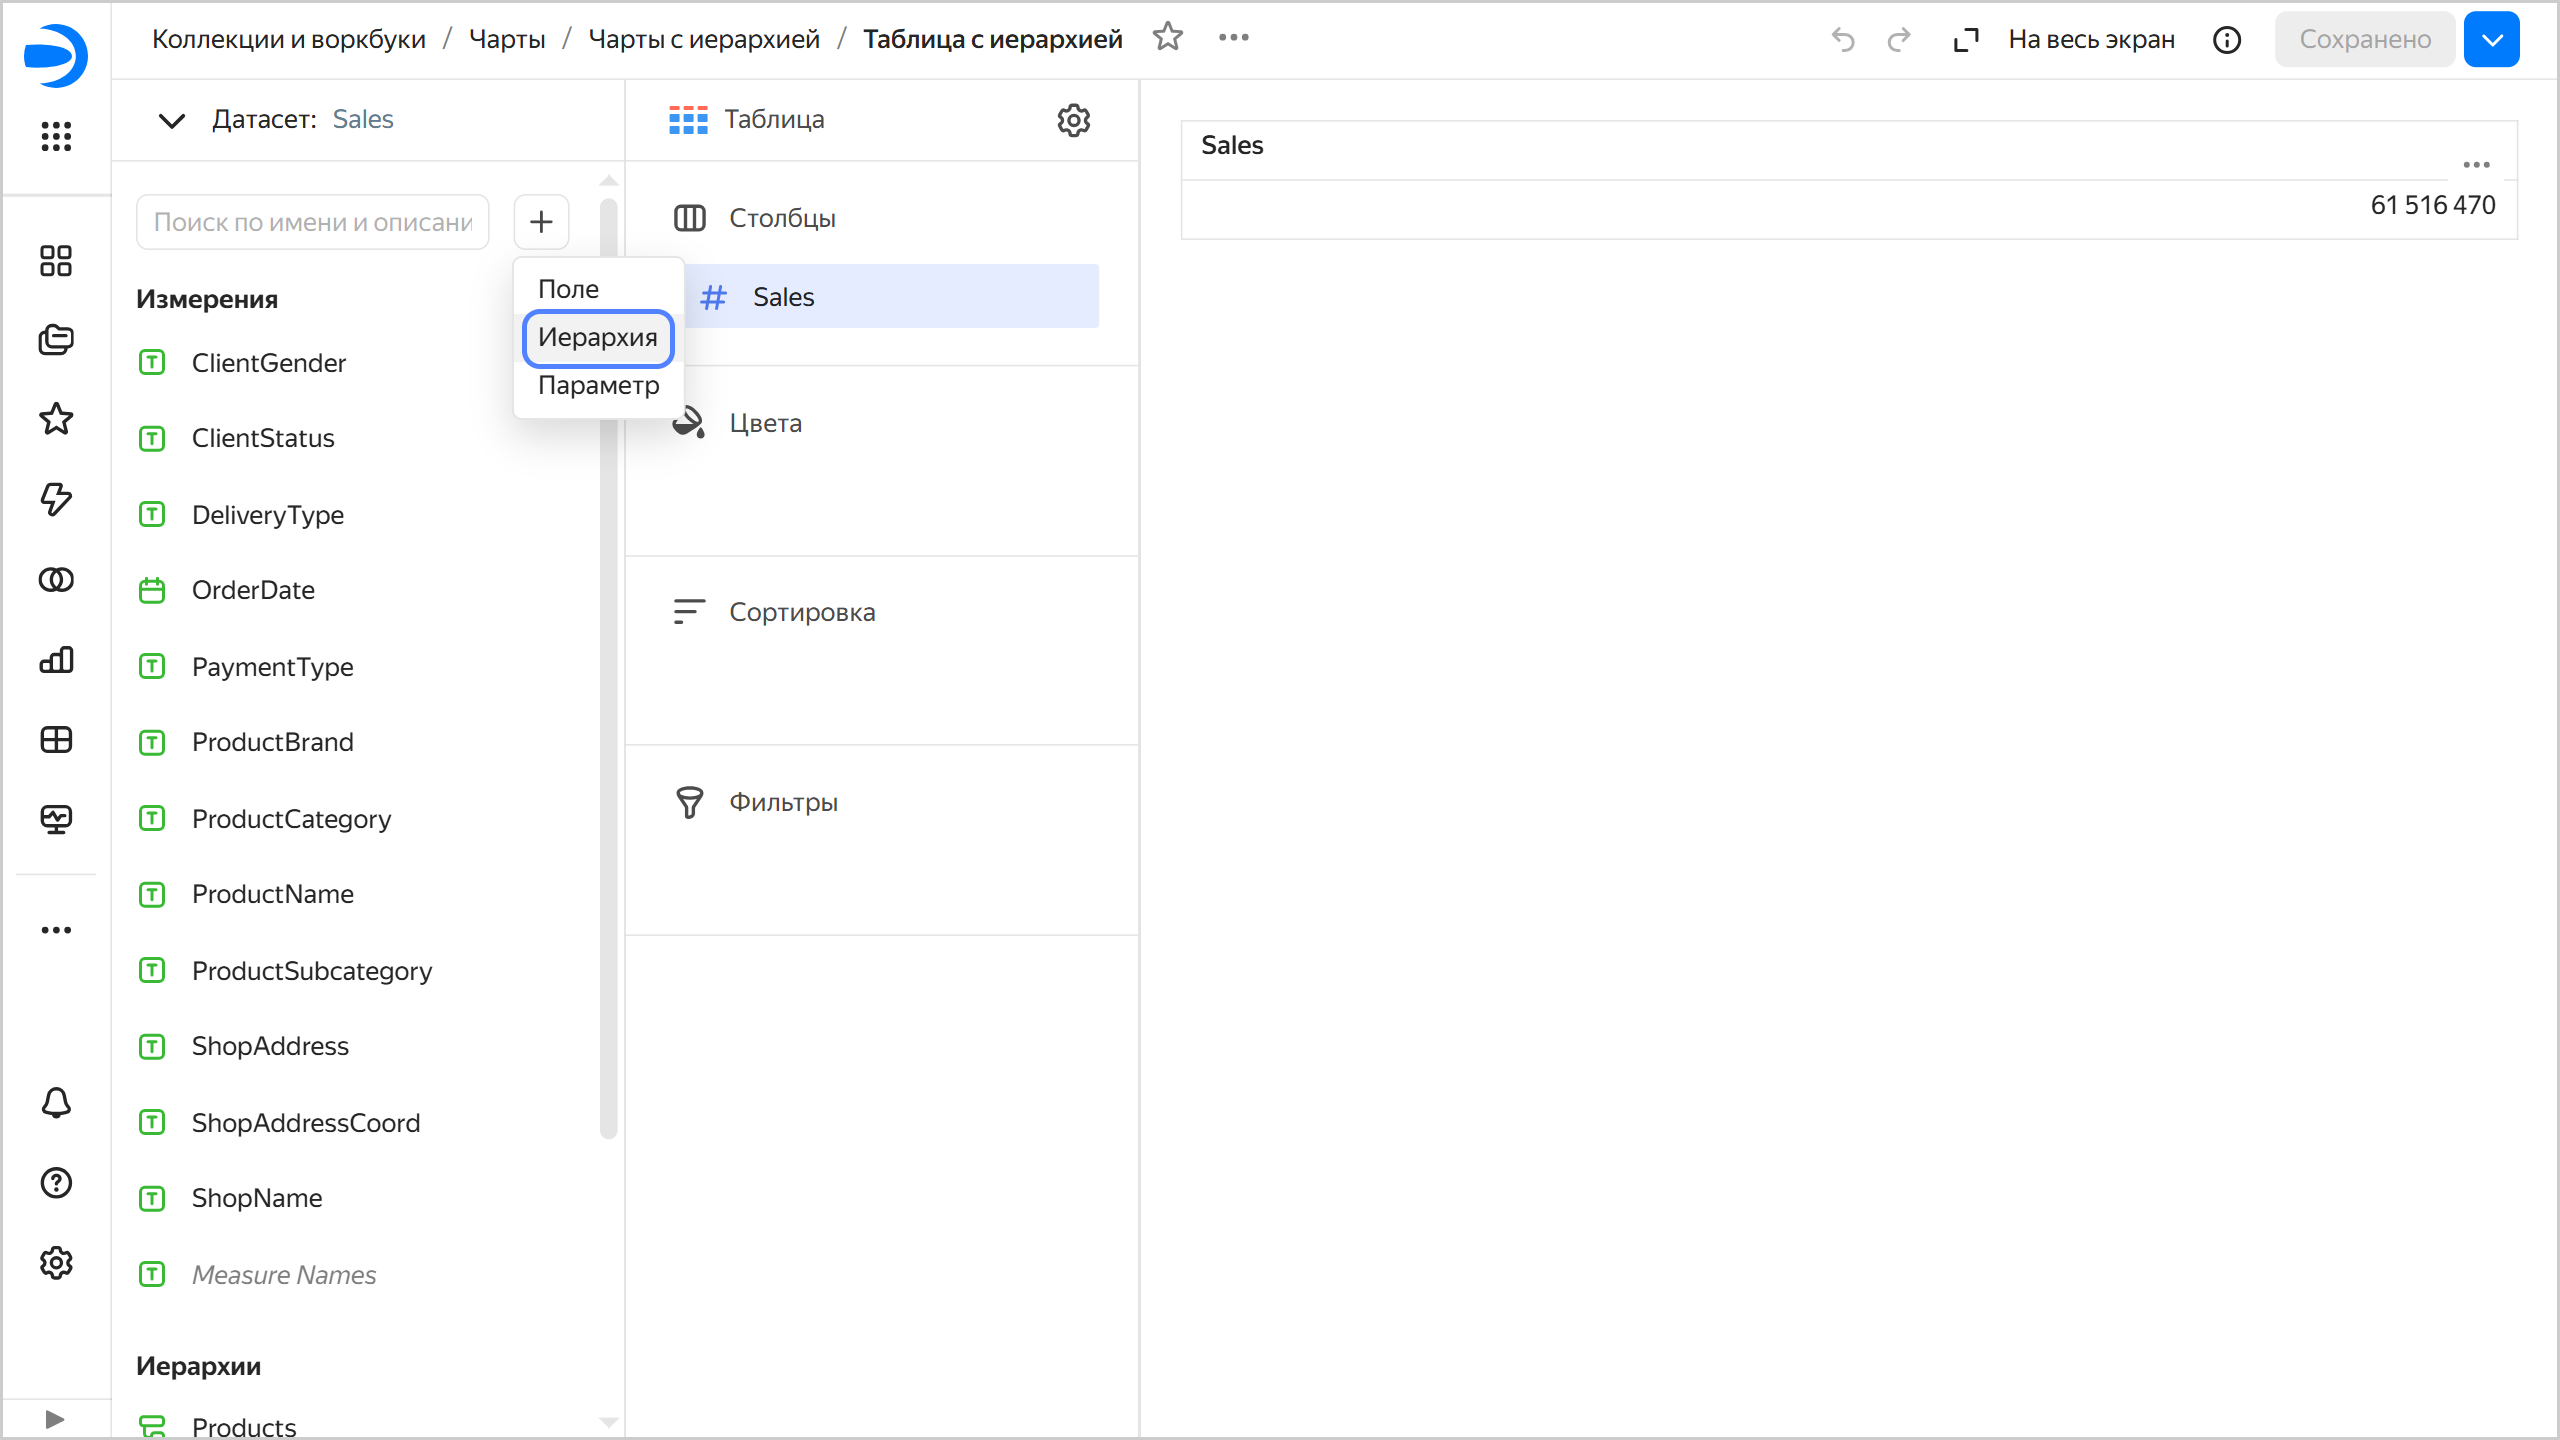Open help via the question mark icon
This screenshot has width=2560, height=1440.
tap(56, 1183)
